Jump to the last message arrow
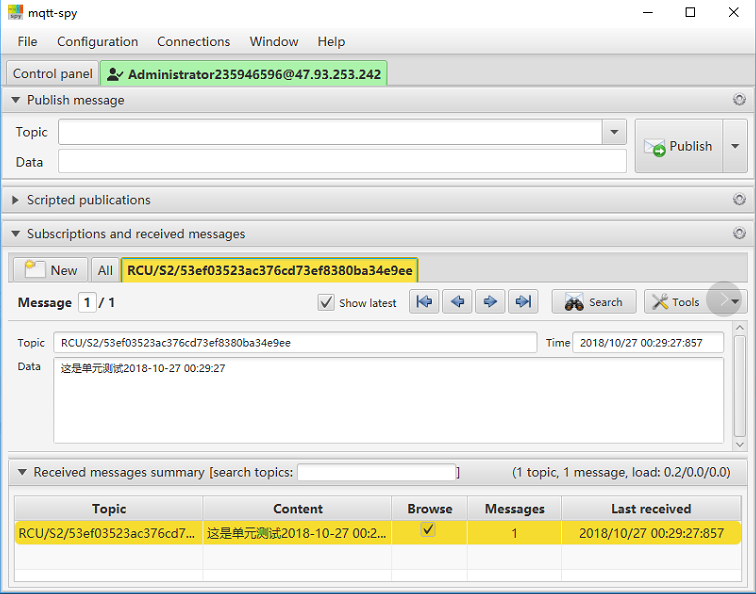This screenshot has width=756, height=594. coord(521,302)
